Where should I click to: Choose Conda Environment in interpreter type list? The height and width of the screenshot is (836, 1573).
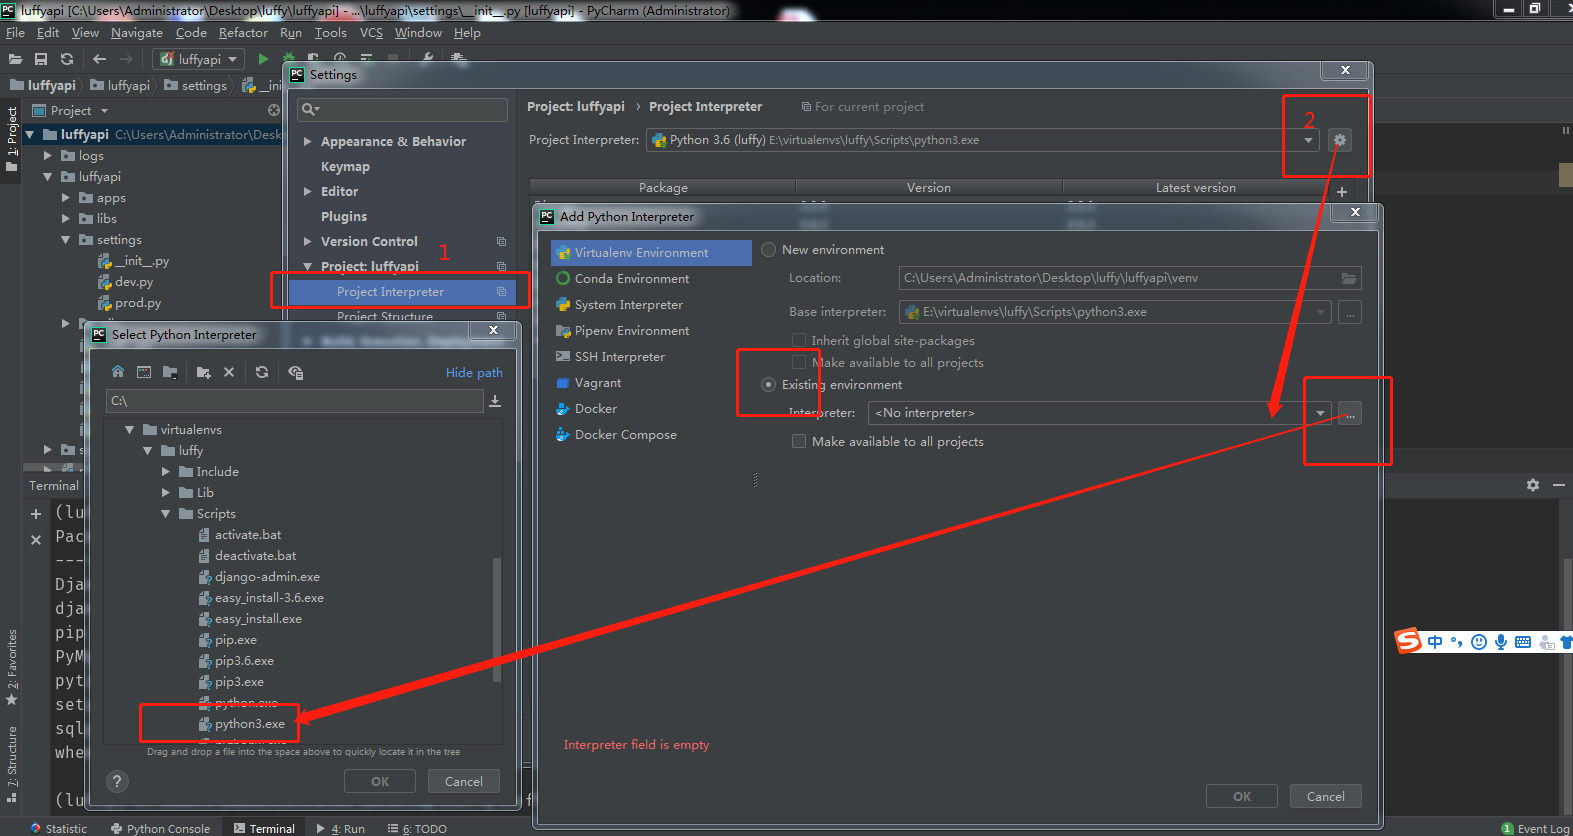coord(632,279)
